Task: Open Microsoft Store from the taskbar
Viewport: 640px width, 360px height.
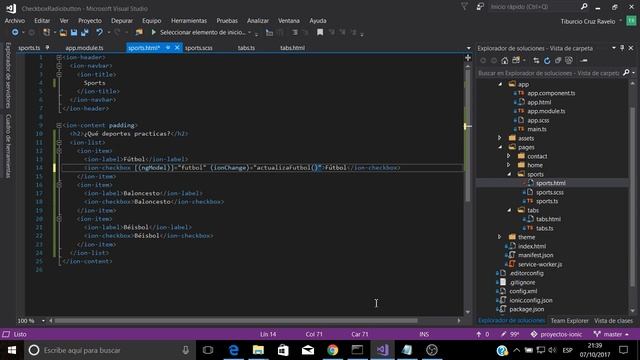Action: coord(283,350)
